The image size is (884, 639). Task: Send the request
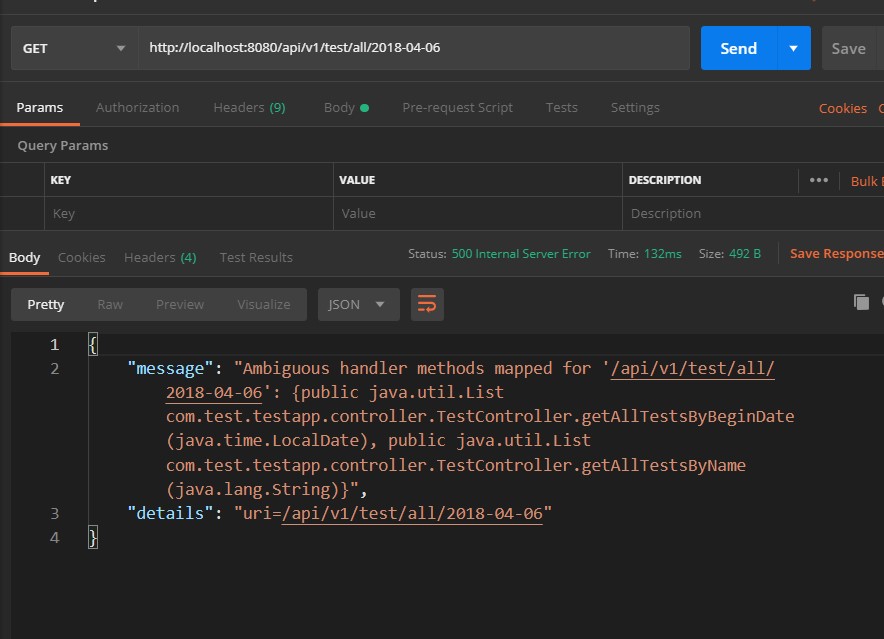(738, 47)
